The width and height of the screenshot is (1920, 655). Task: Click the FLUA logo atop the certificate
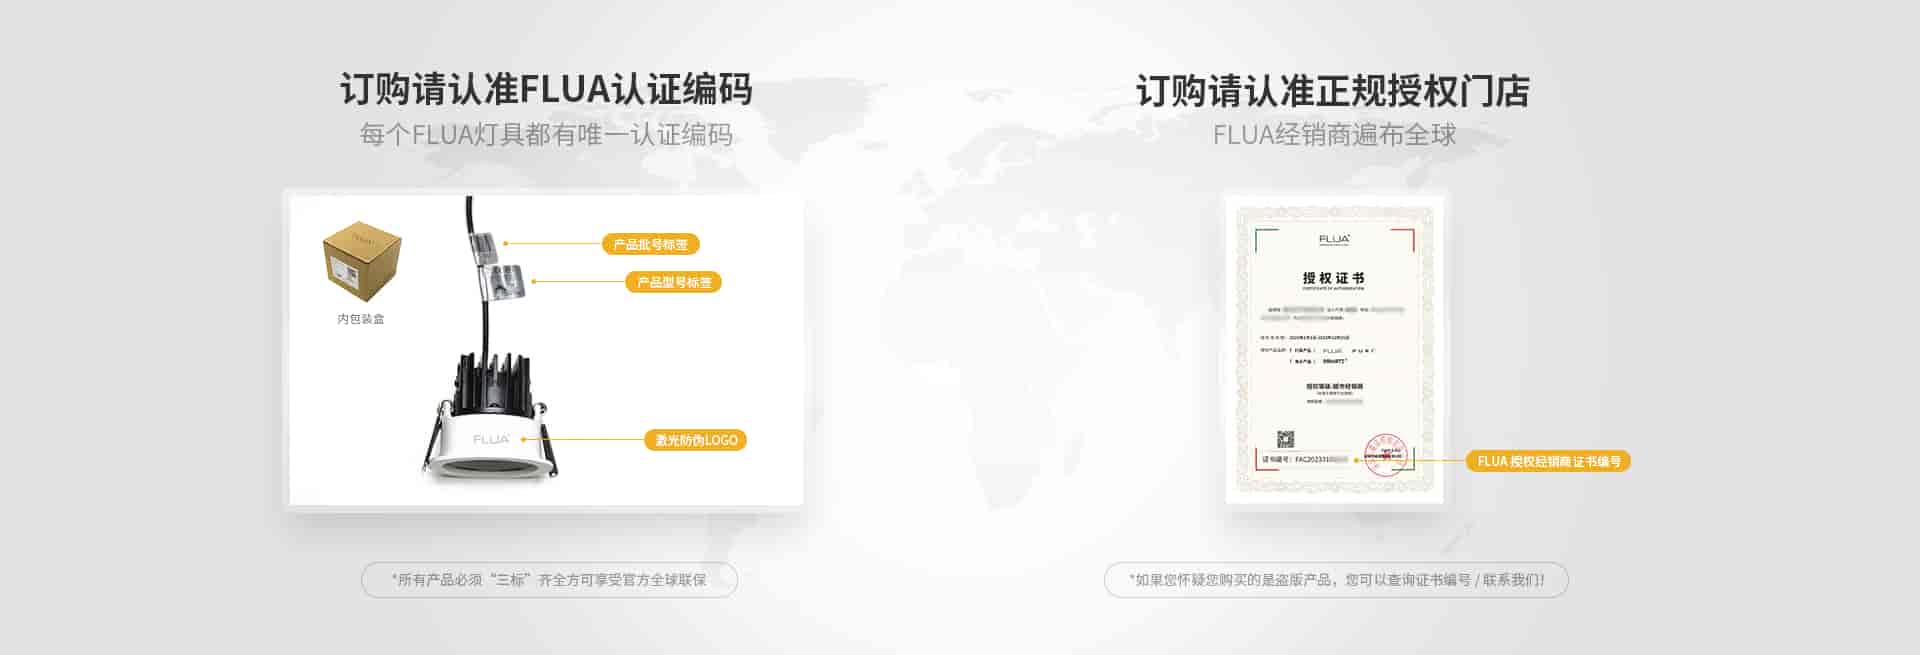(1334, 239)
